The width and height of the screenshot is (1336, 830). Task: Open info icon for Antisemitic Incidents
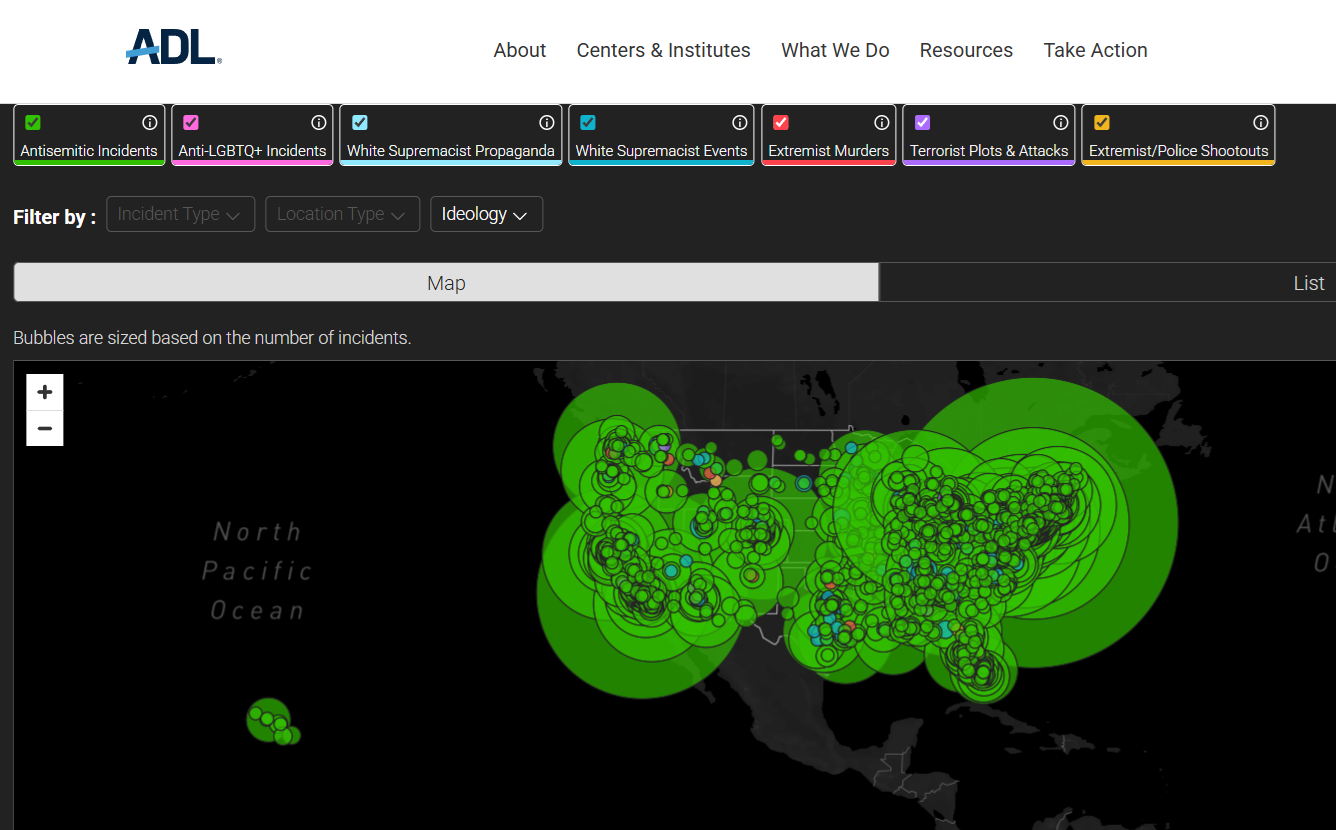click(150, 123)
